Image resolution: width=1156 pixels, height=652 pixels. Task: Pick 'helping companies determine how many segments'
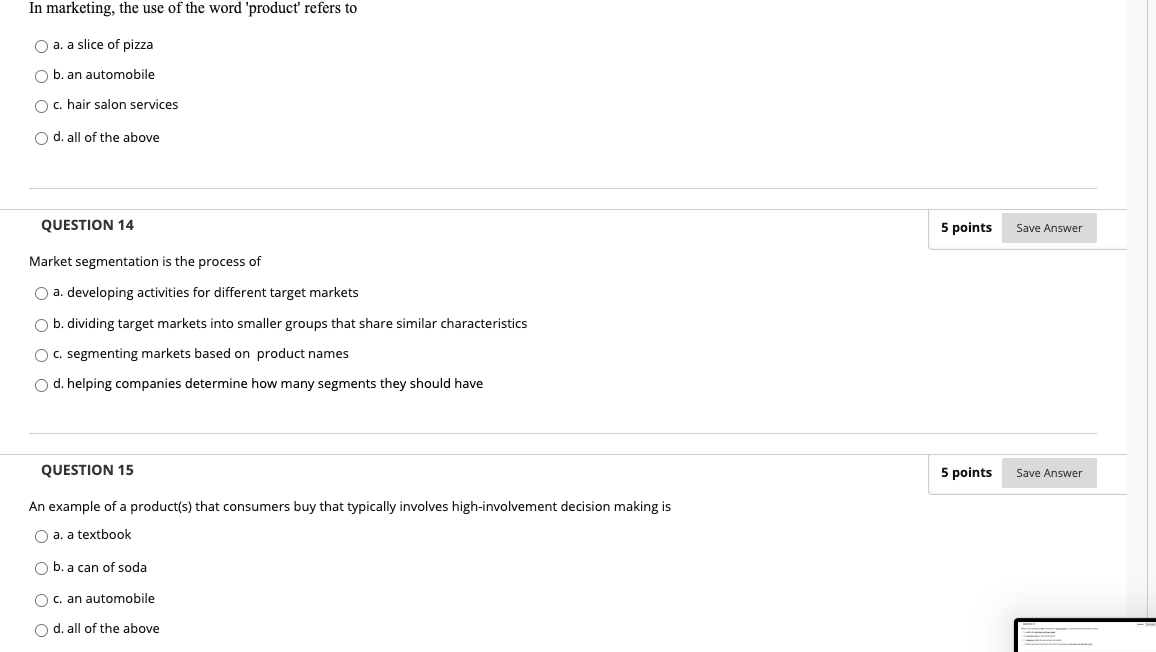[x=41, y=385]
